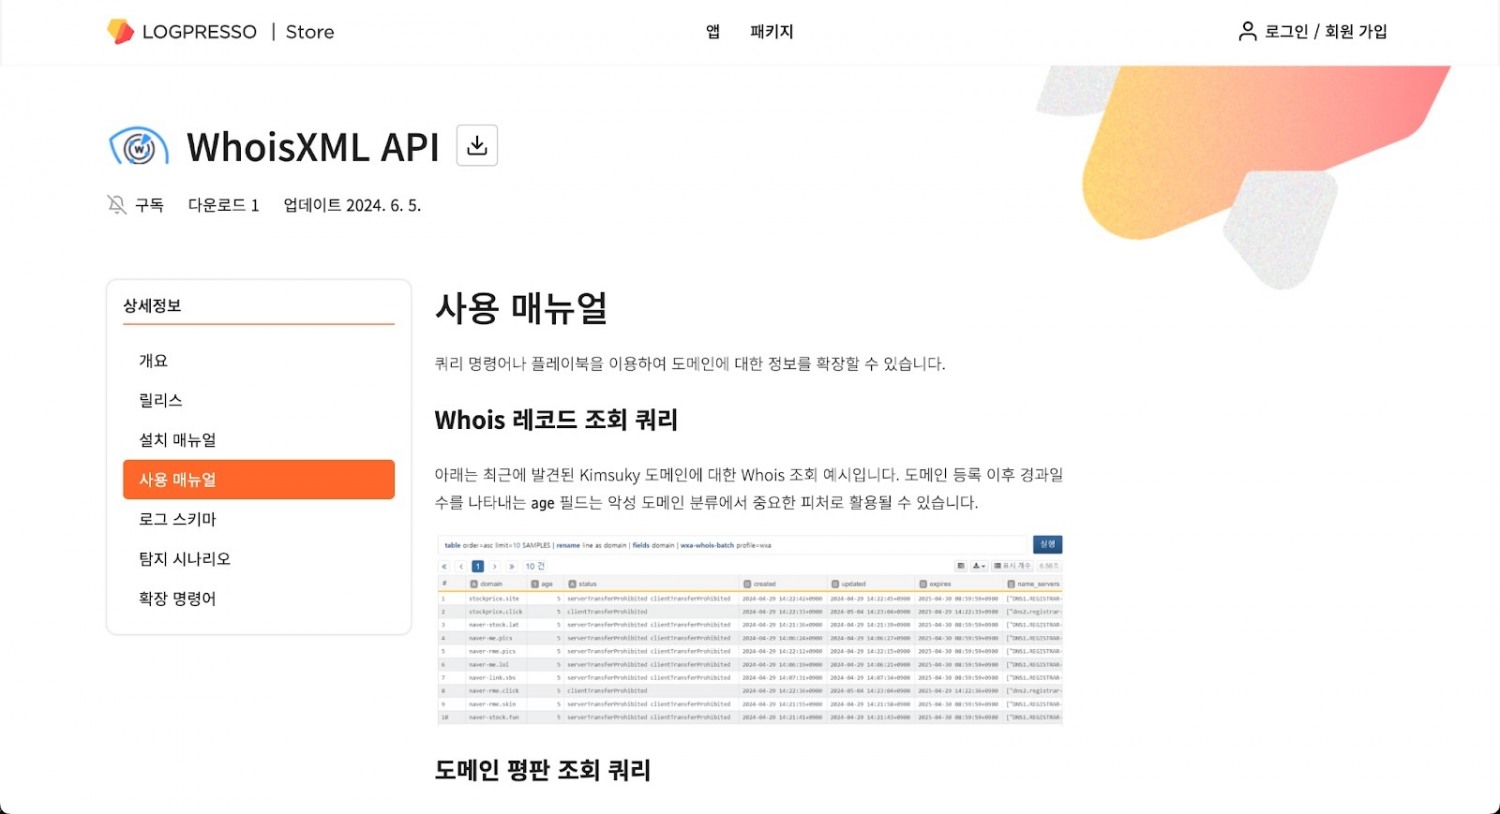Image resolution: width=1500 pixels, height=814 pixels.
Task: Click the 업데이트 2024. 6. 5. text
Action: click(x=352, y=205)
